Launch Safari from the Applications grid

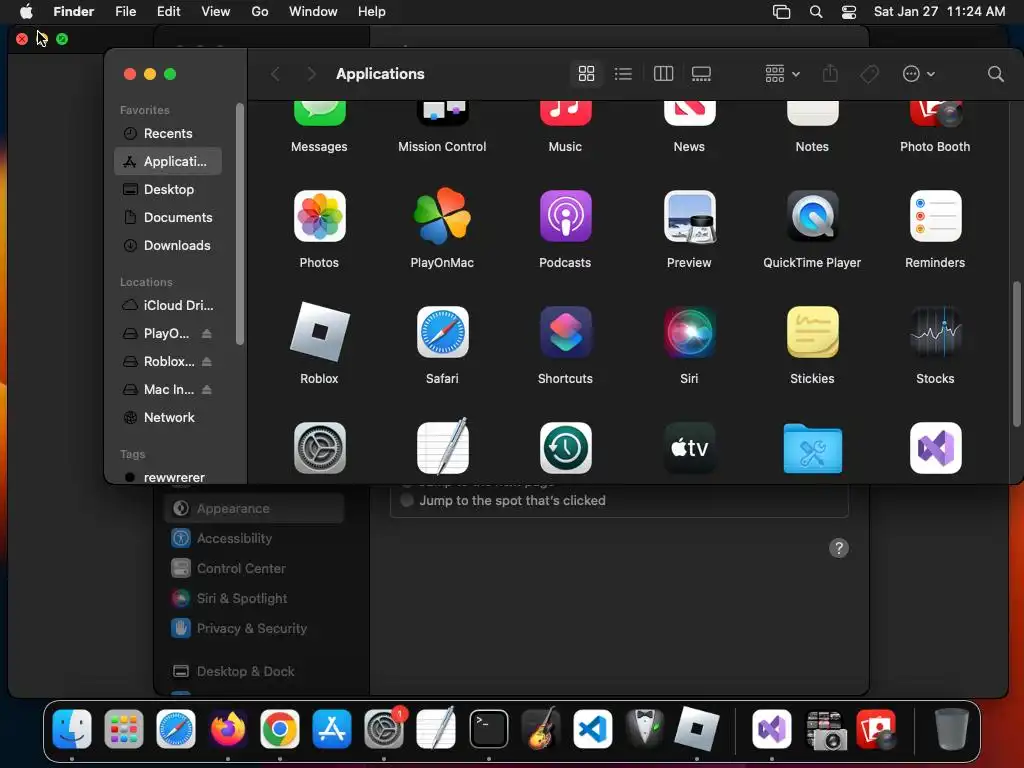pyautogui.click(x=442, y=332)
